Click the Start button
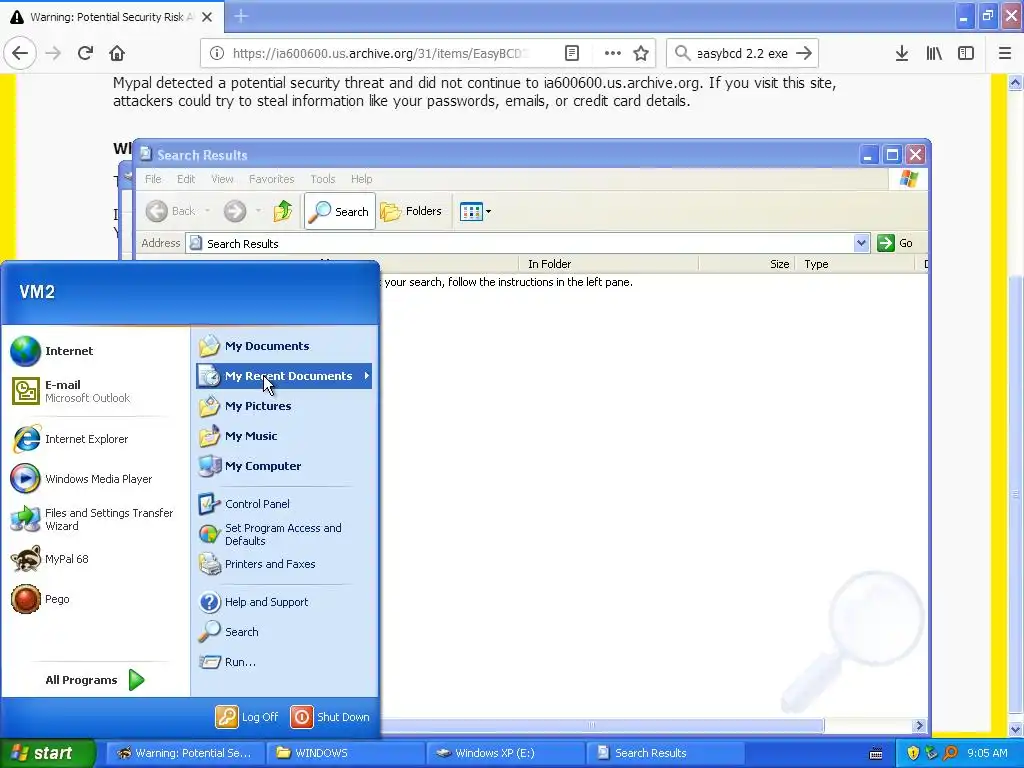The image size is (1024, 768). pyautogui.click(x=47, y=753)
